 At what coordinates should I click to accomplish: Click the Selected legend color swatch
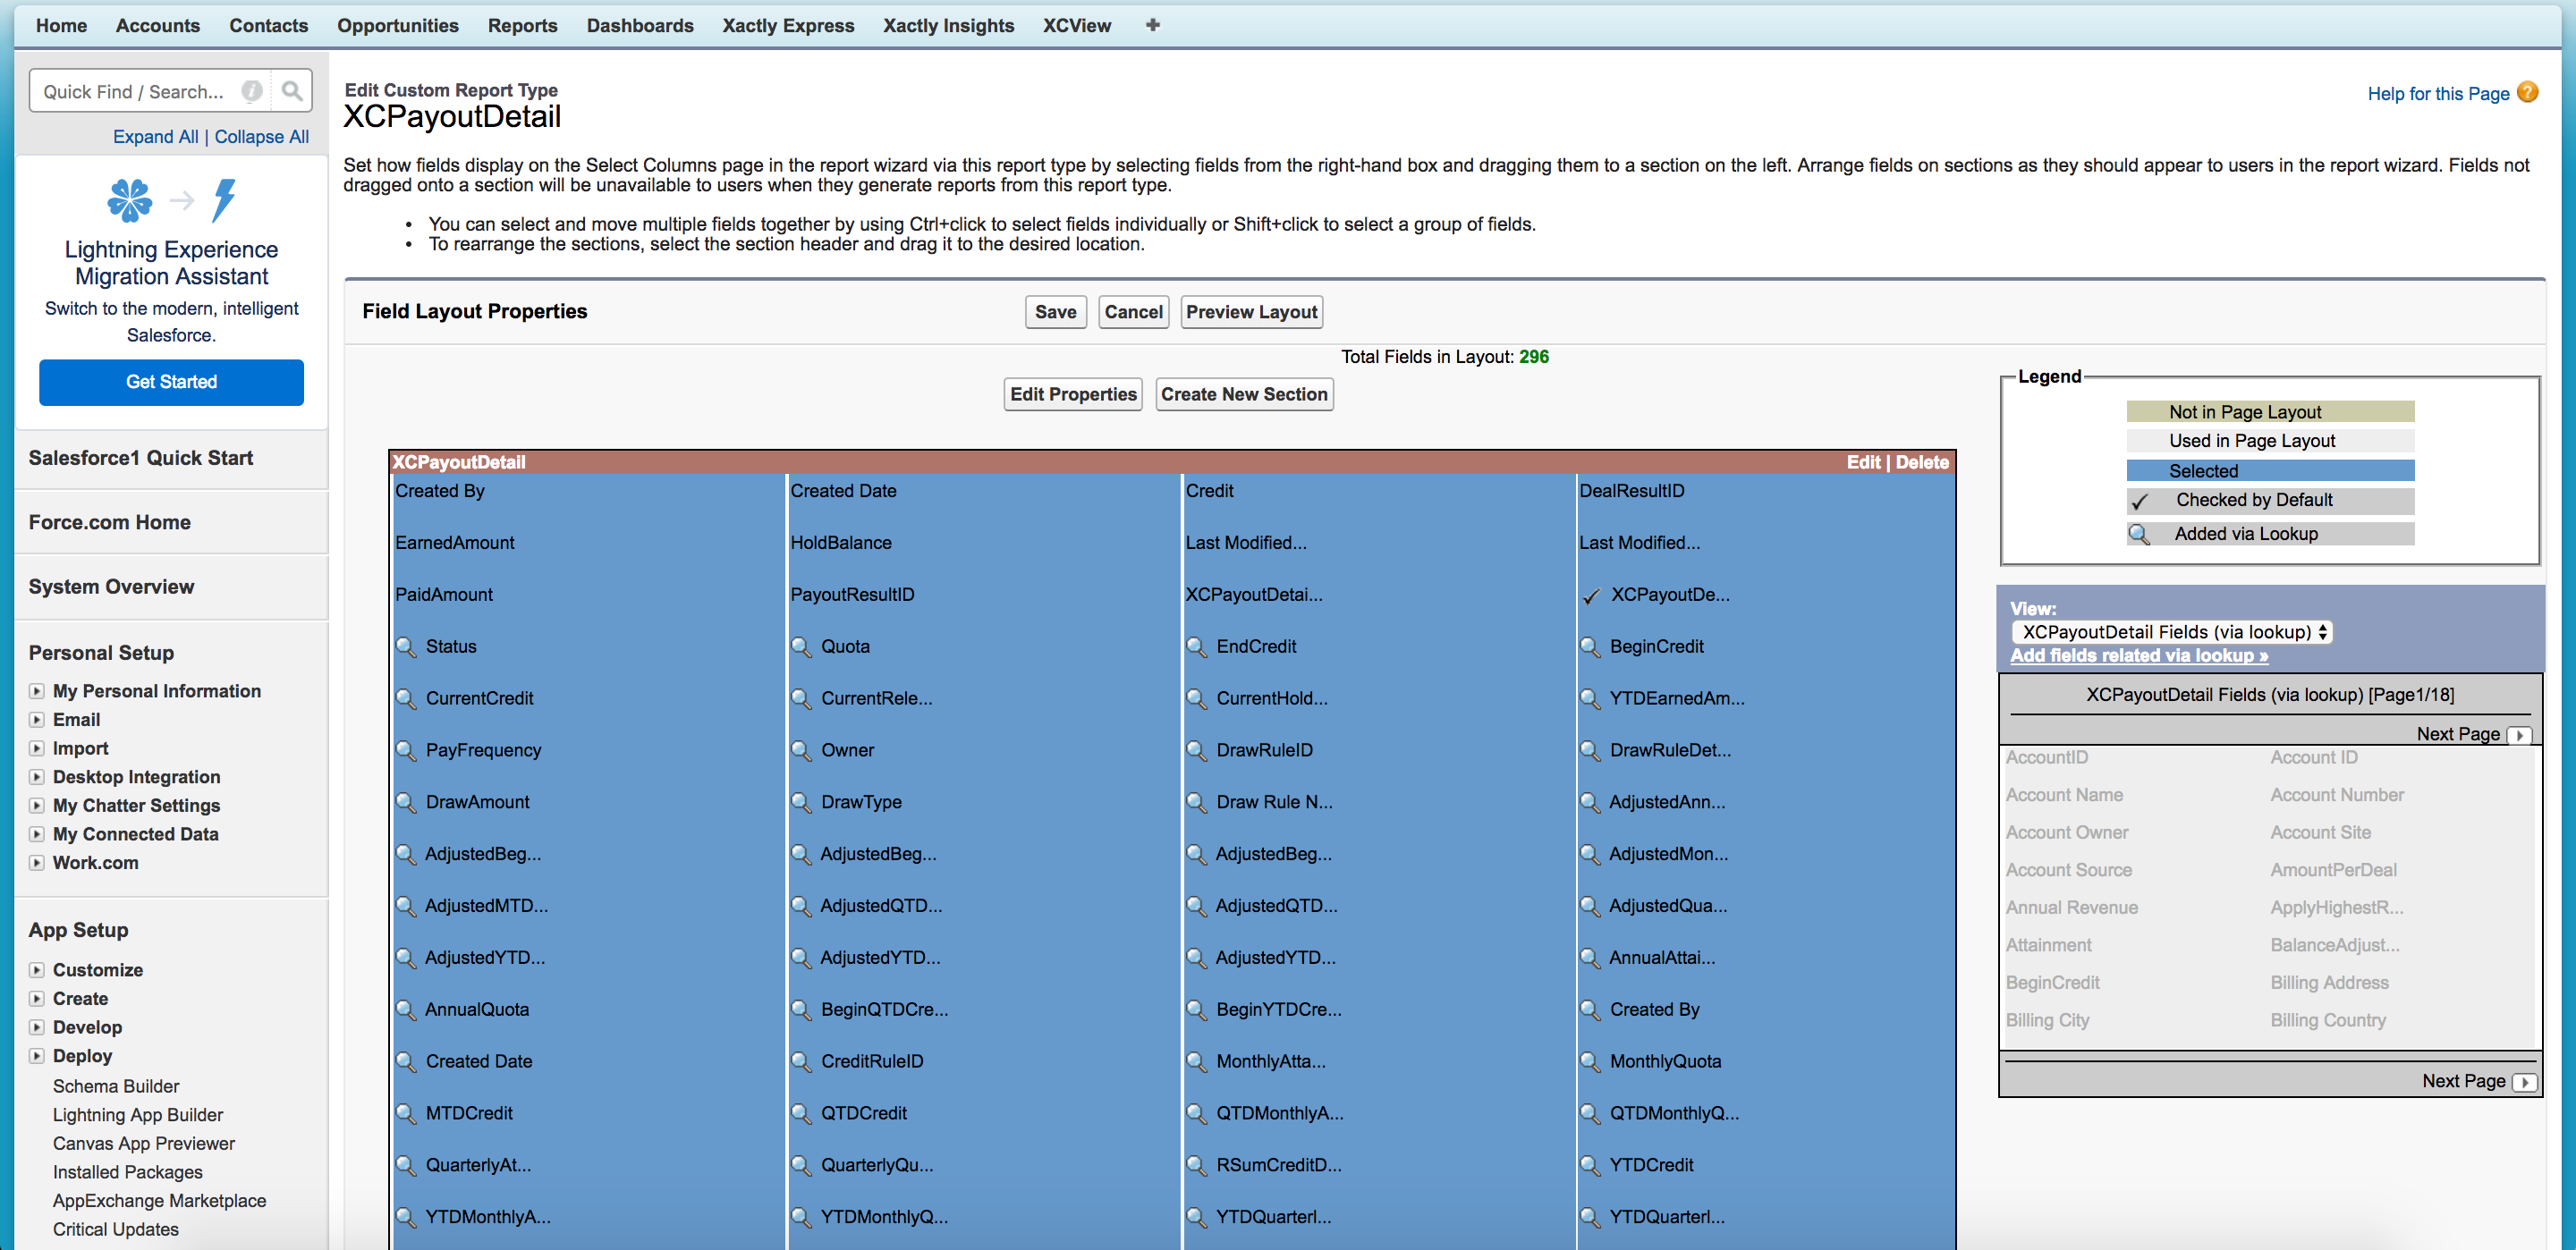pos(2270,471)
